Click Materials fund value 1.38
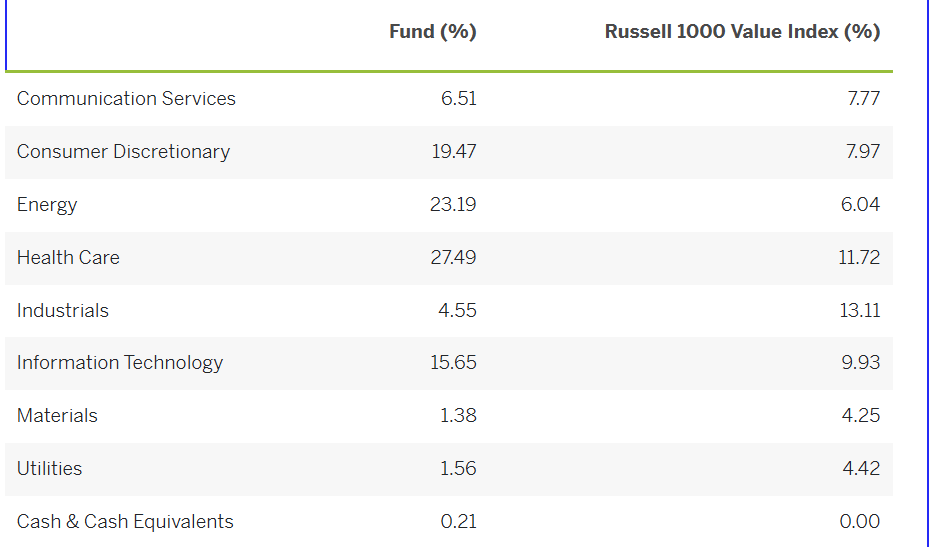Image resolution: width=930 pixels, height=547 pixels. pos(458,416)
